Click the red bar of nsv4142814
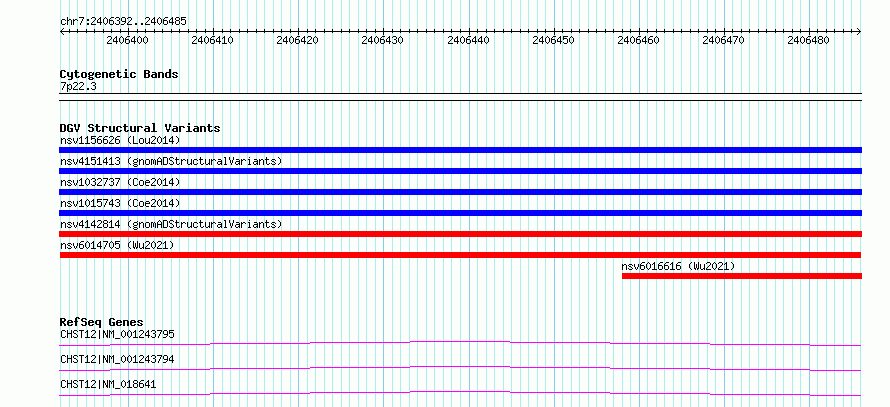Viewport: 890px width, 407px height. [x=460, y=234]
